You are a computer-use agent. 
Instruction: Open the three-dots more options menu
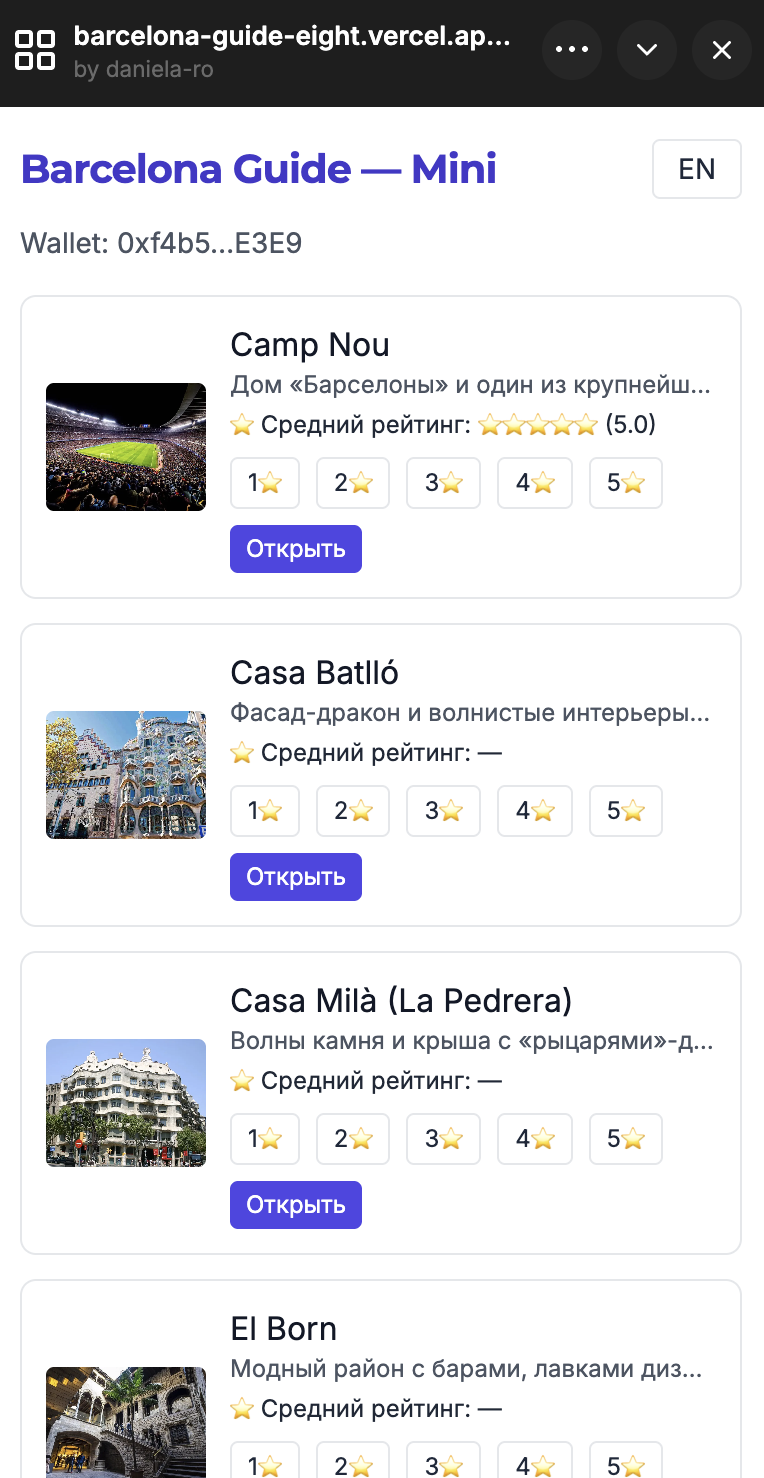(572, 50)
